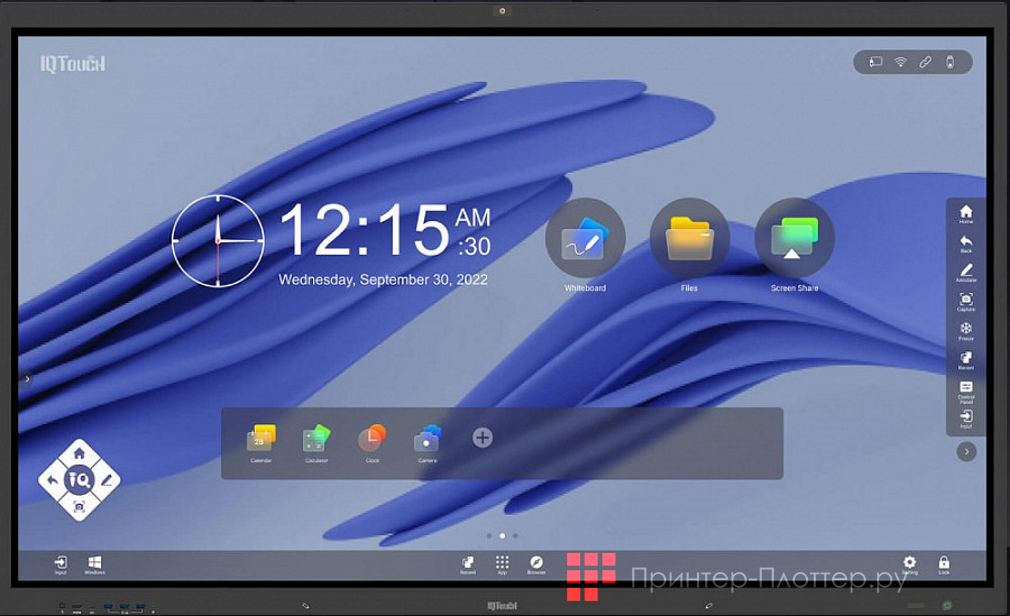Open the Calculator shortcut in the dock

(316, 439)
